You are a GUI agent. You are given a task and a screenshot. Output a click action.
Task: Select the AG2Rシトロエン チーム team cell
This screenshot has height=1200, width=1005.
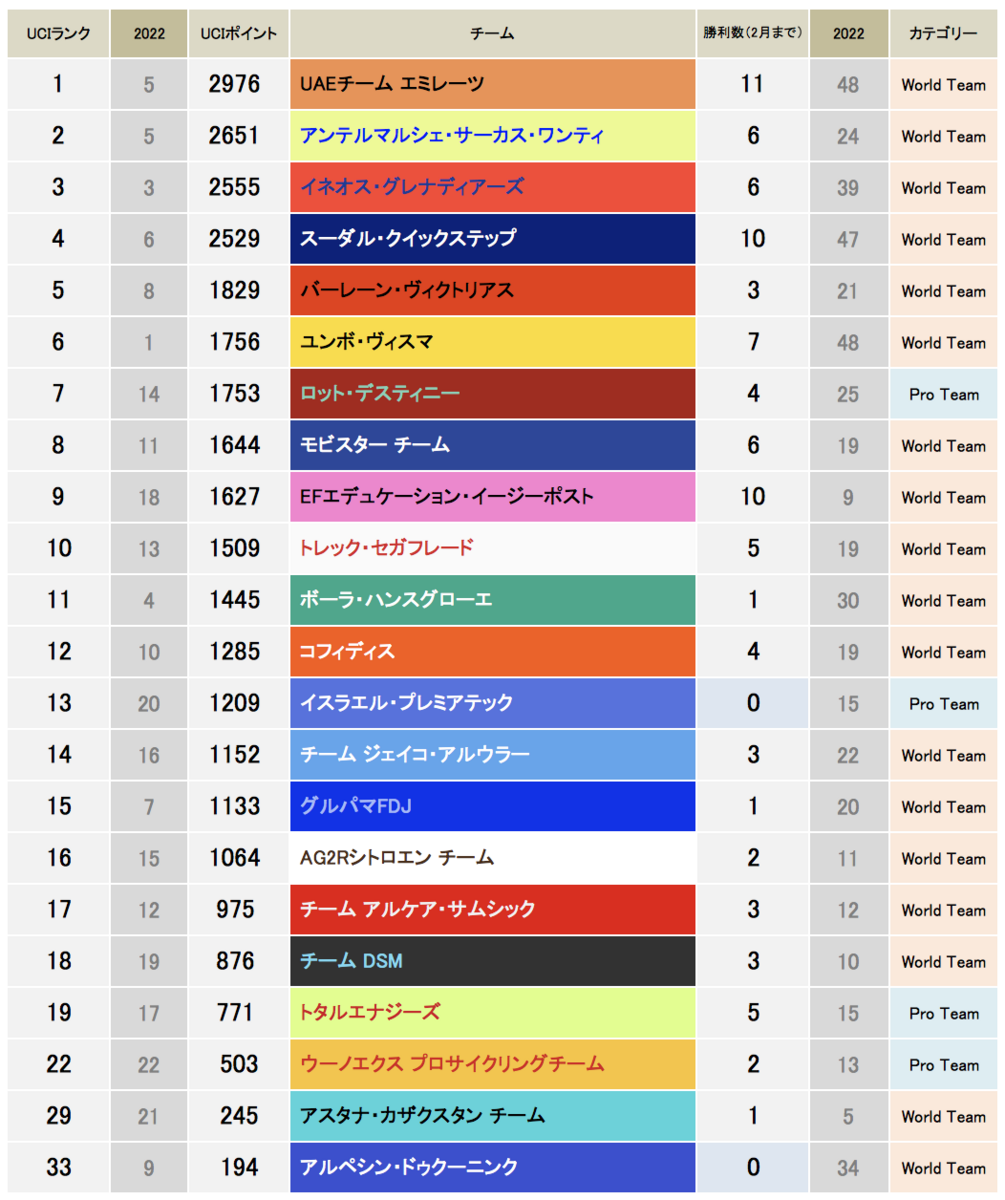pyautogui.click(x=492, y=858)
